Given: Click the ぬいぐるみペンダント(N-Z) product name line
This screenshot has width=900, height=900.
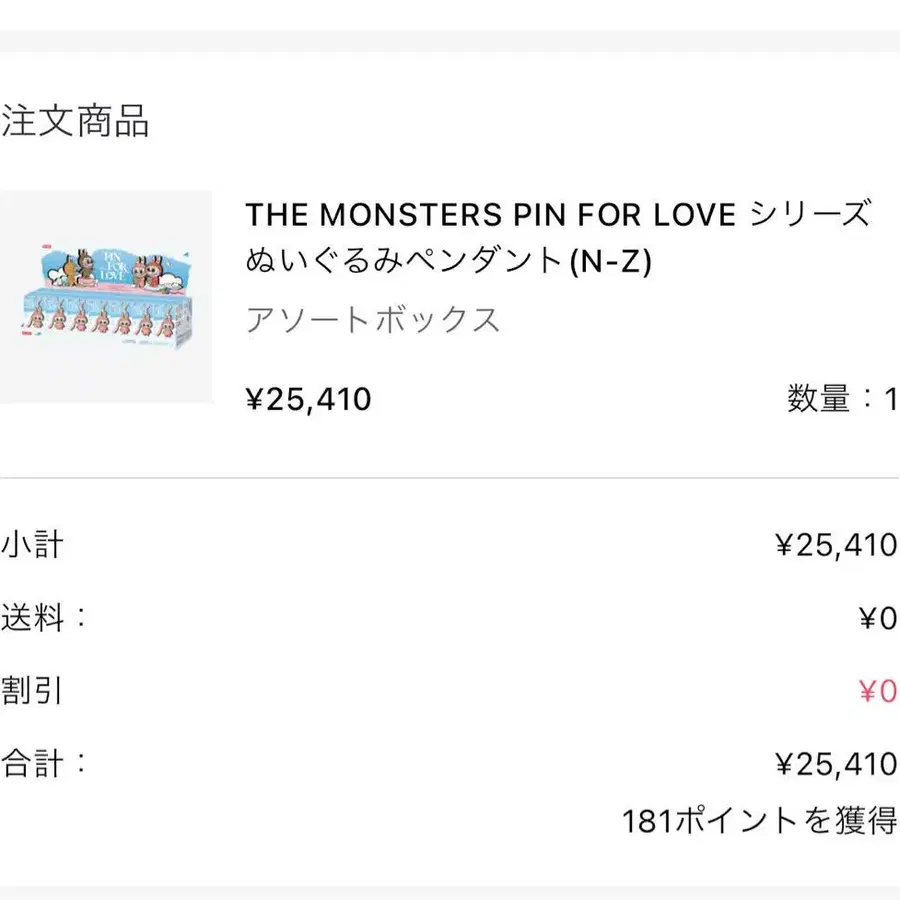Looking at the screenshot, I should tap(449, 262).
